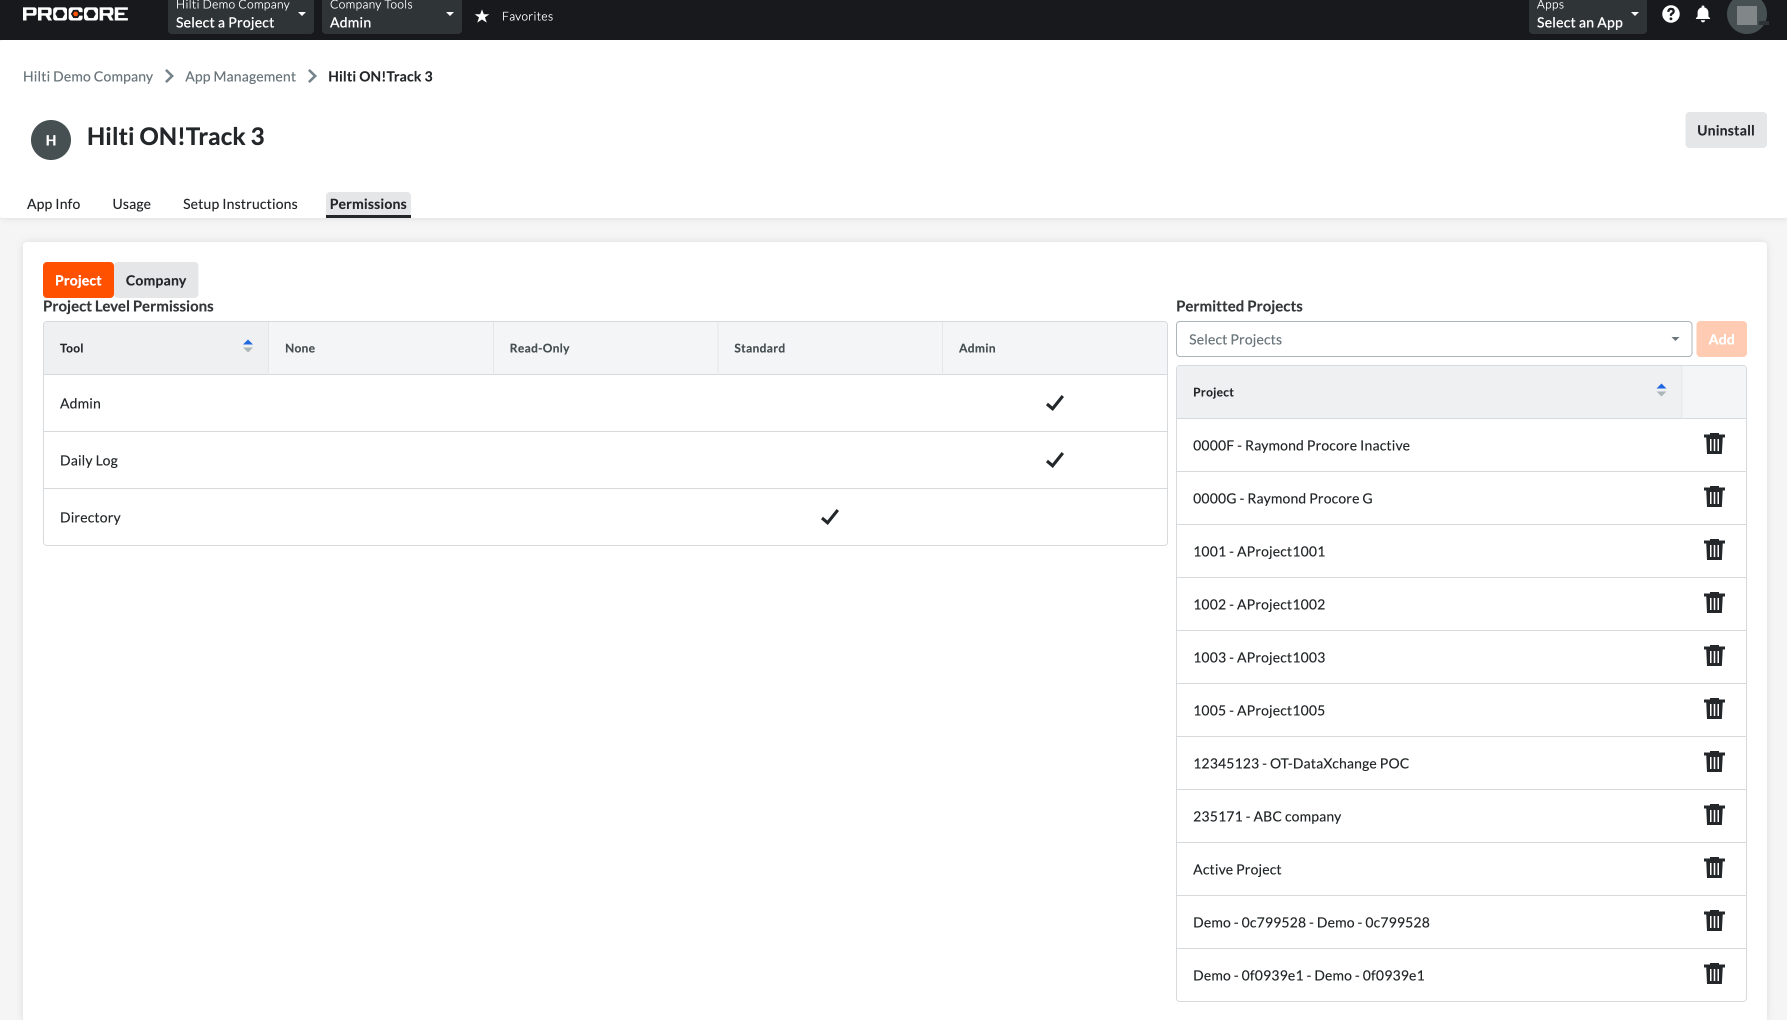Click the Daily Log tool row

[605, 460]
